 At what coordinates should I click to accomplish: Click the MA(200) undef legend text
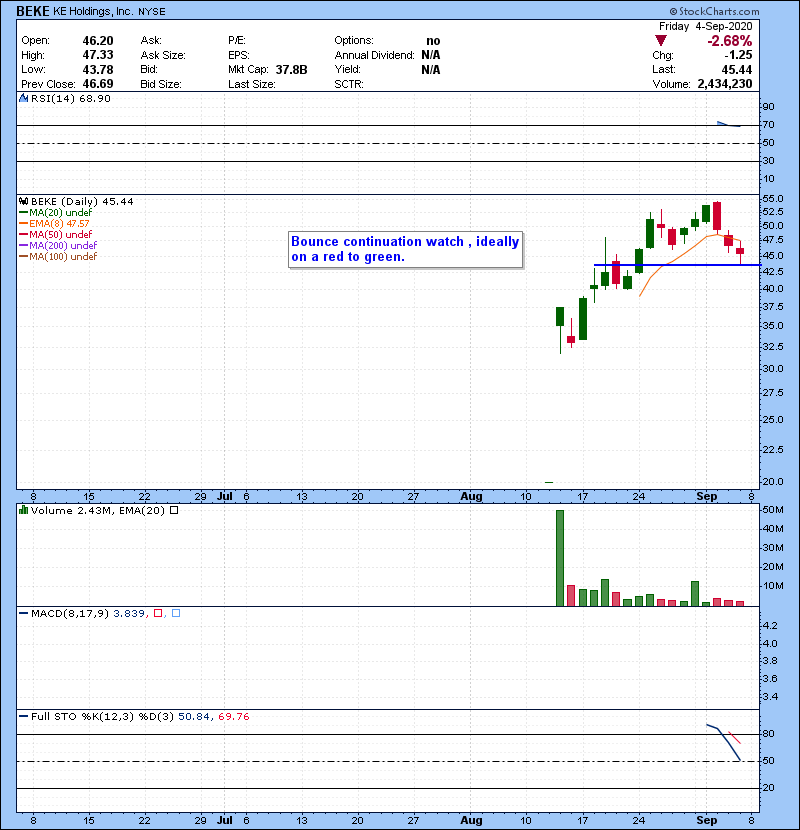(64, 245)
